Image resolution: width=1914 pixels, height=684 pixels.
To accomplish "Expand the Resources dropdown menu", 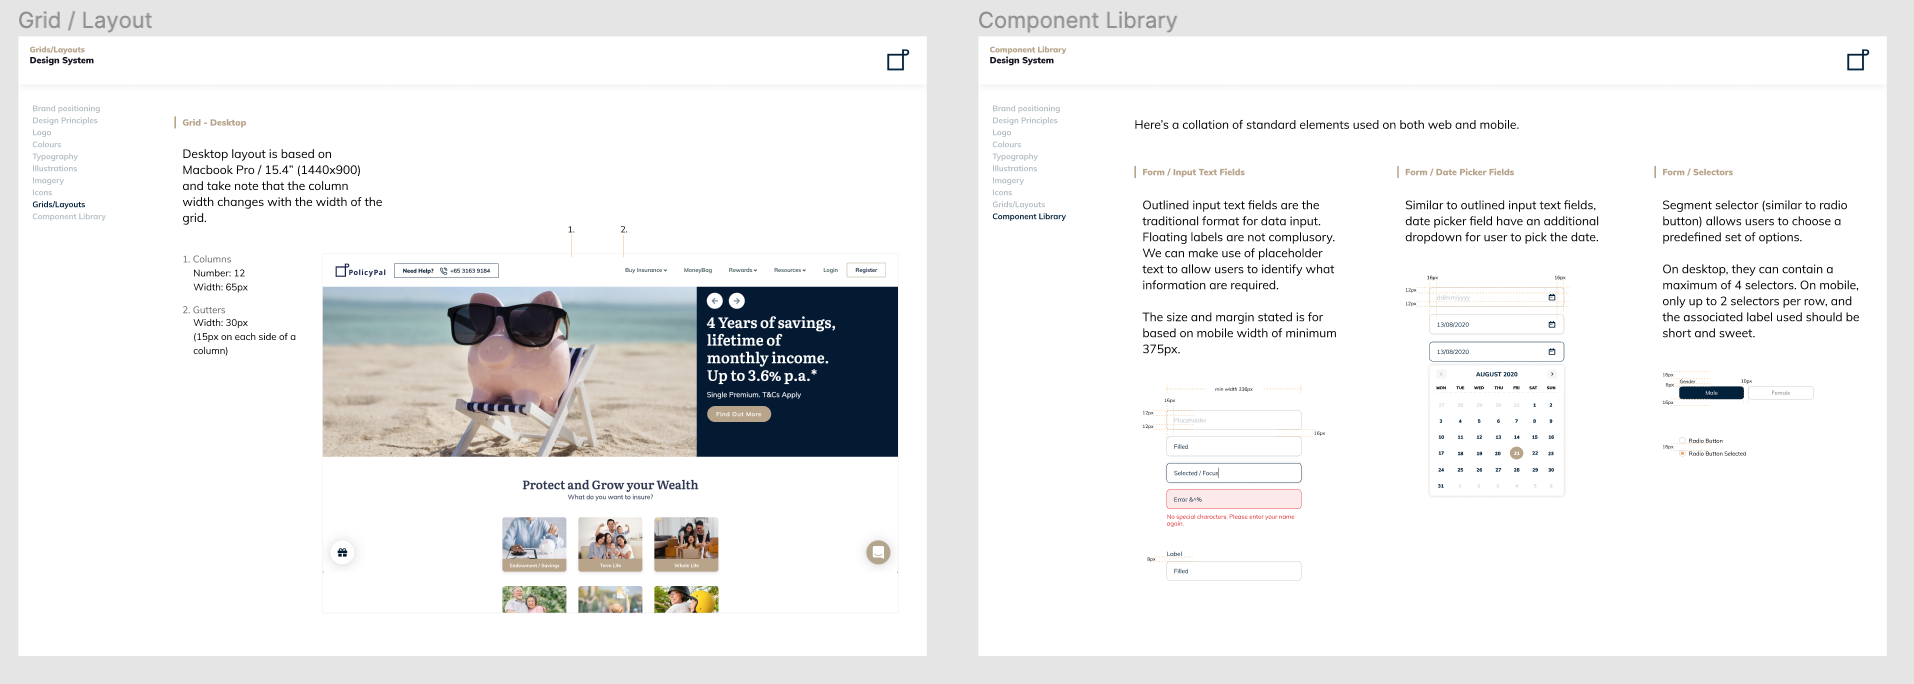I will 789,270.
